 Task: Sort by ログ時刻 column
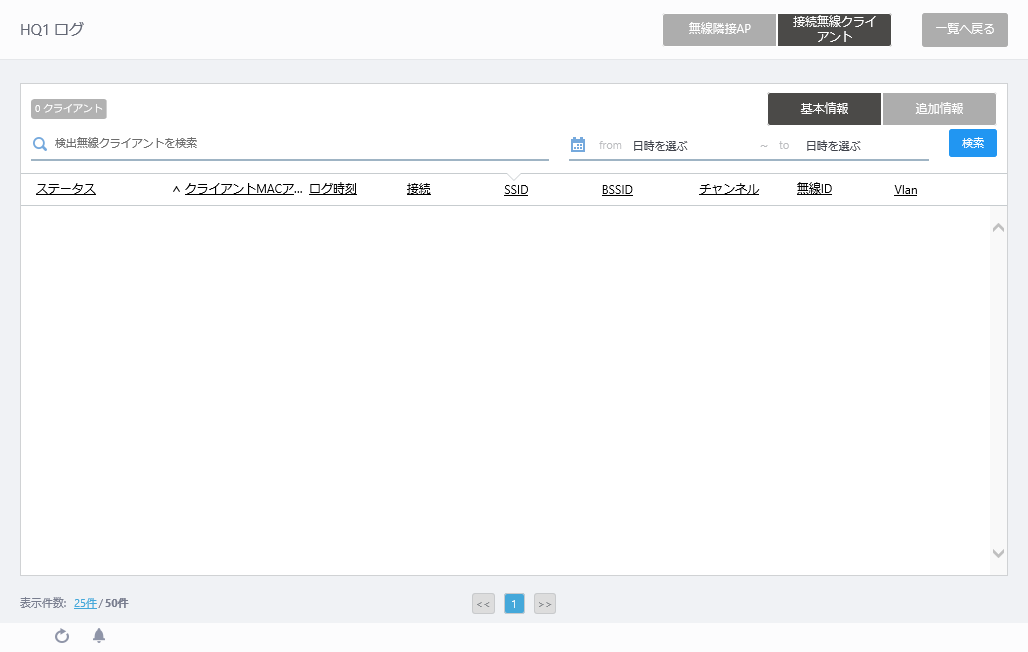click(x=332, y=189)
